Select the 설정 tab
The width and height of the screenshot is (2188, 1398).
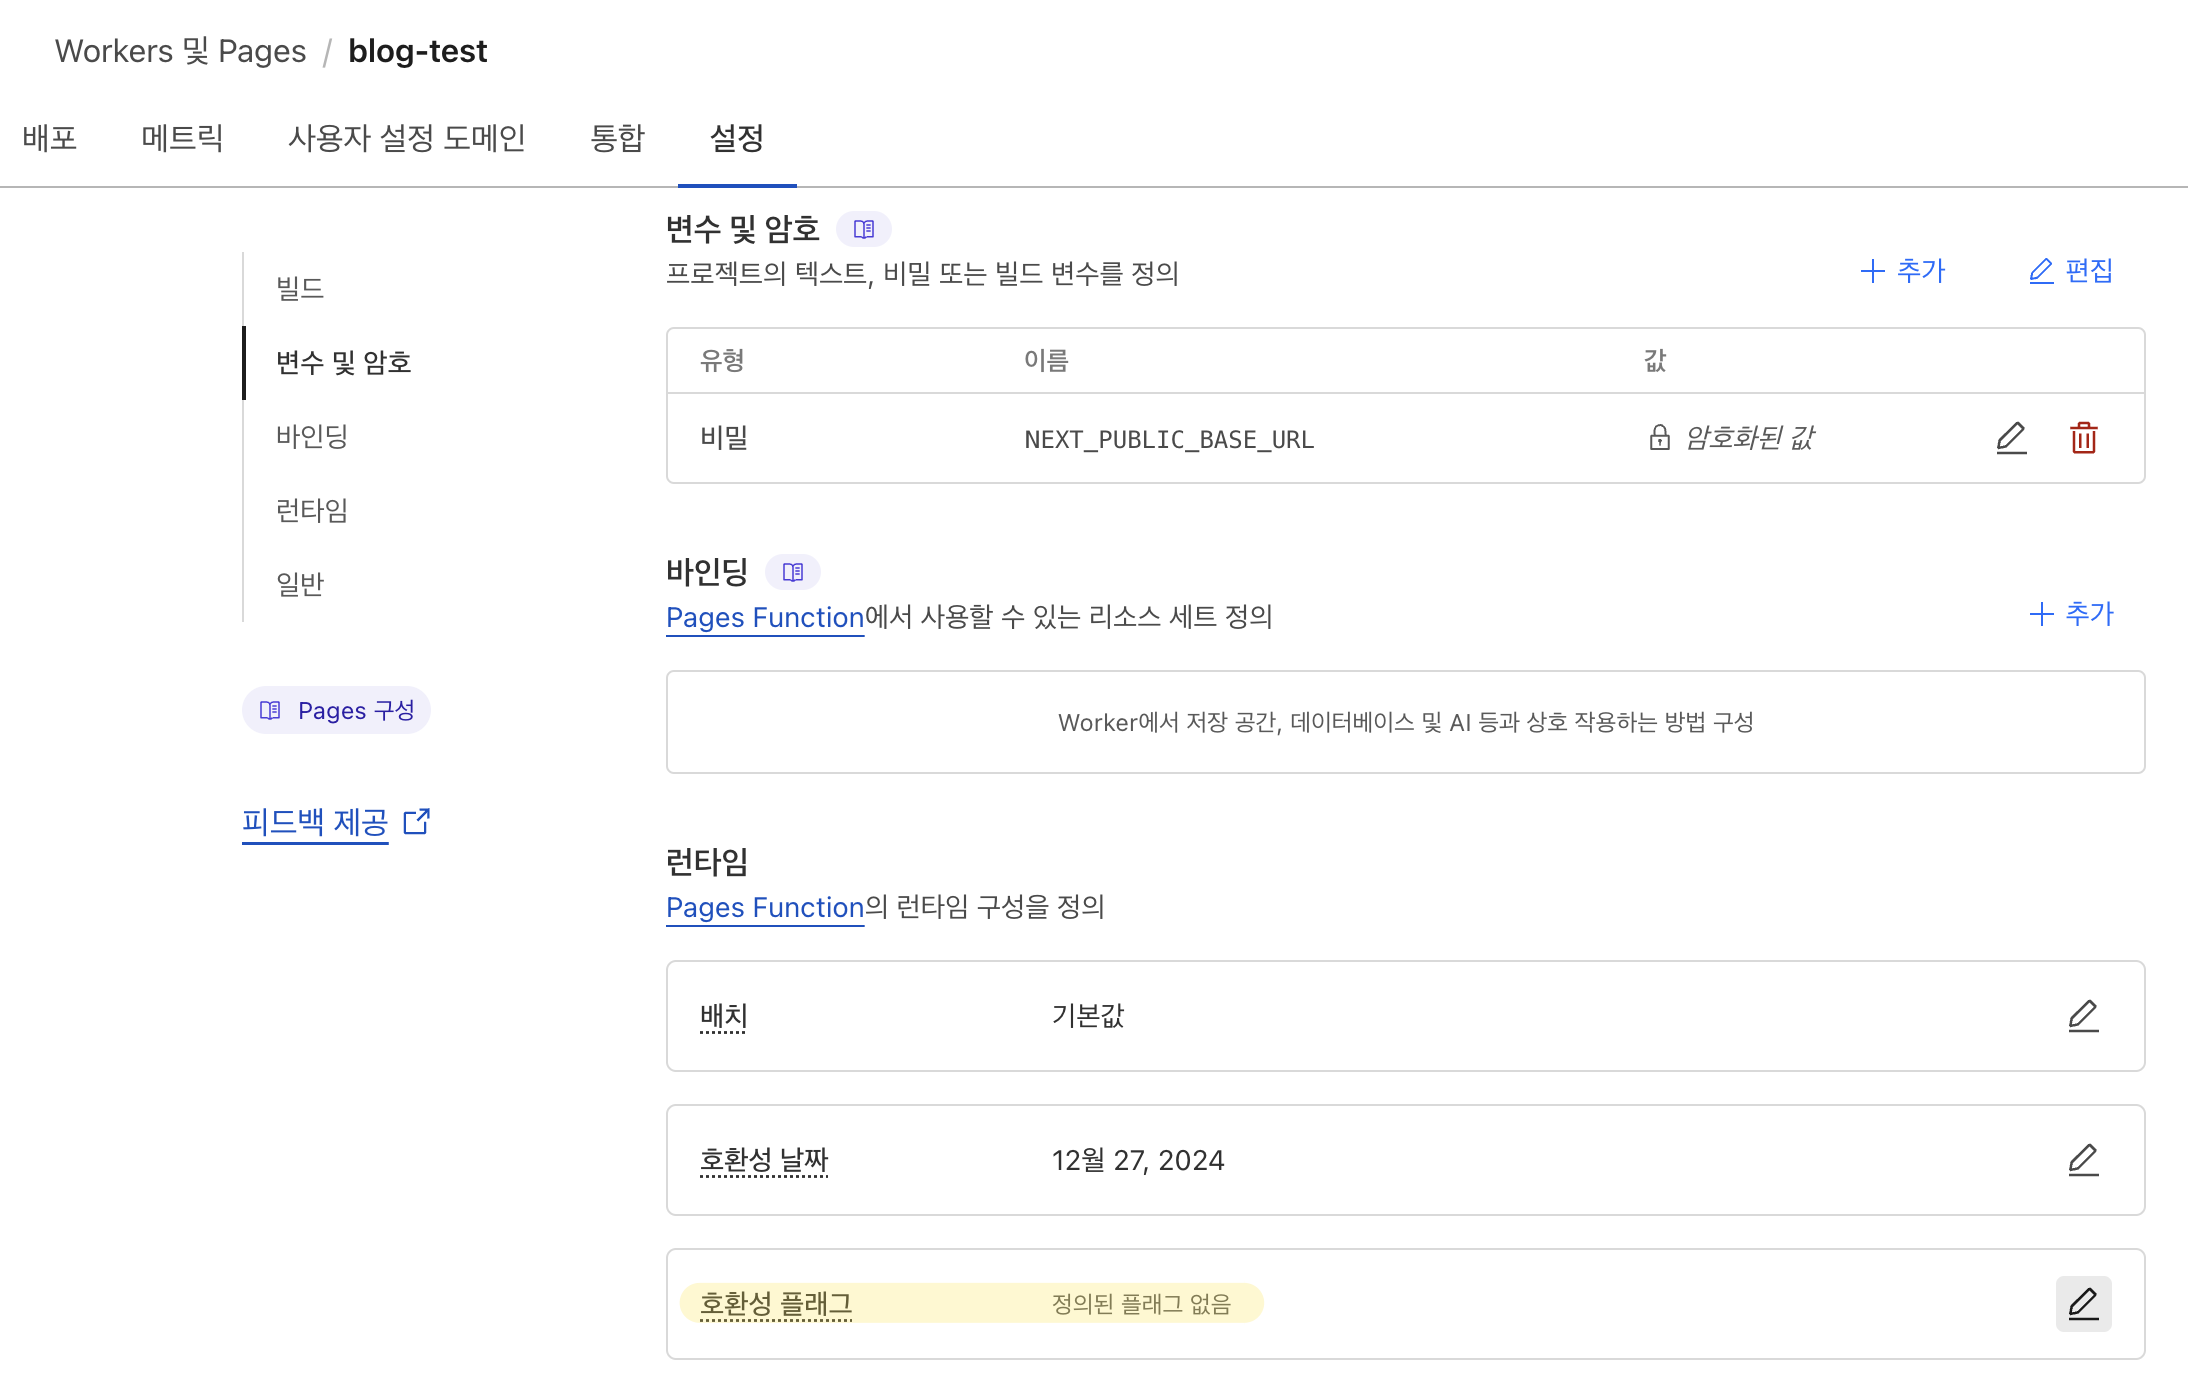(x=737, y=138)
